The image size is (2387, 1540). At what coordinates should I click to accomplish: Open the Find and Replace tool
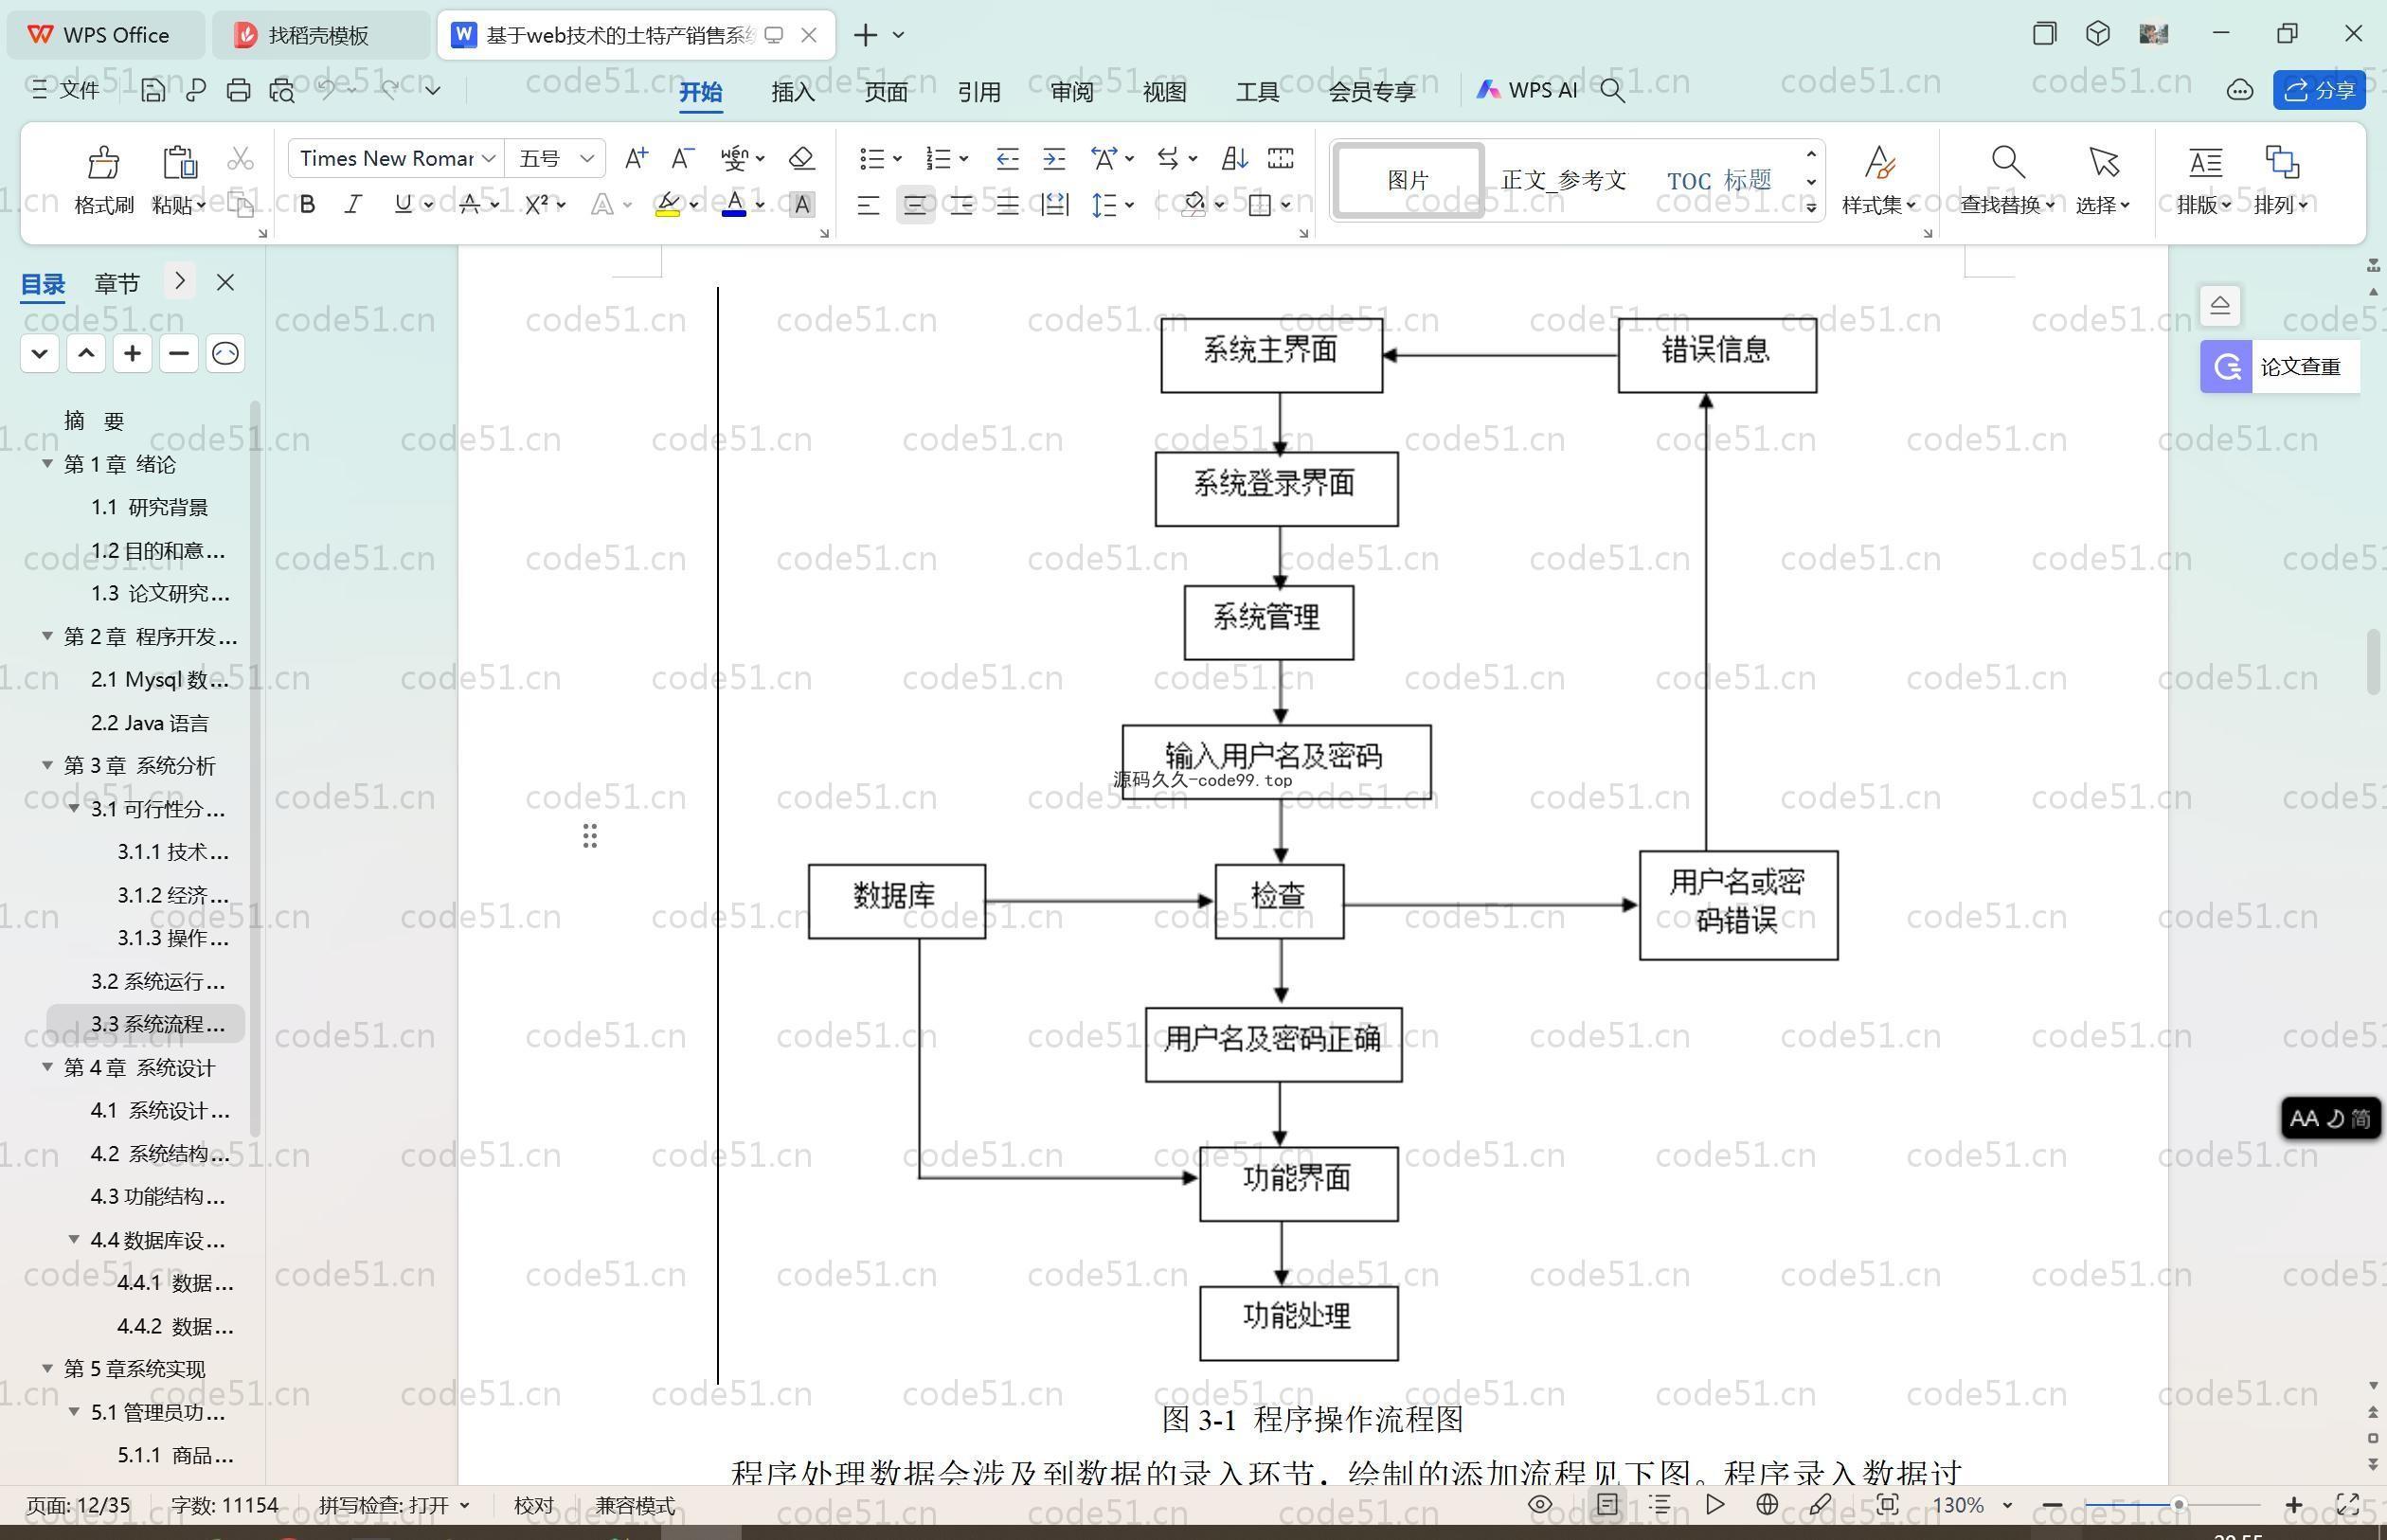pyautogui.click(x=2007, y=180)
